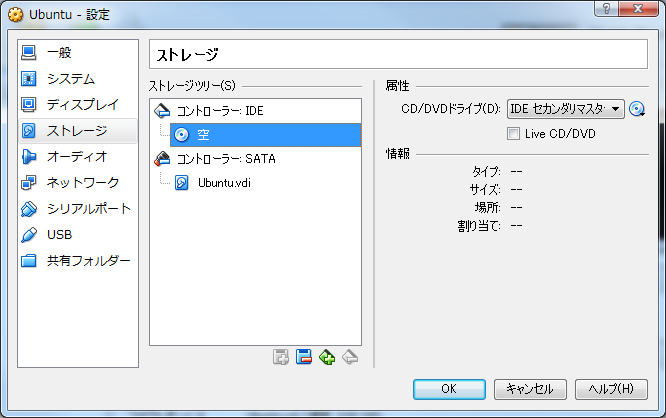Select シリアルポート (Serial Ports) category

tap(88, 209)
